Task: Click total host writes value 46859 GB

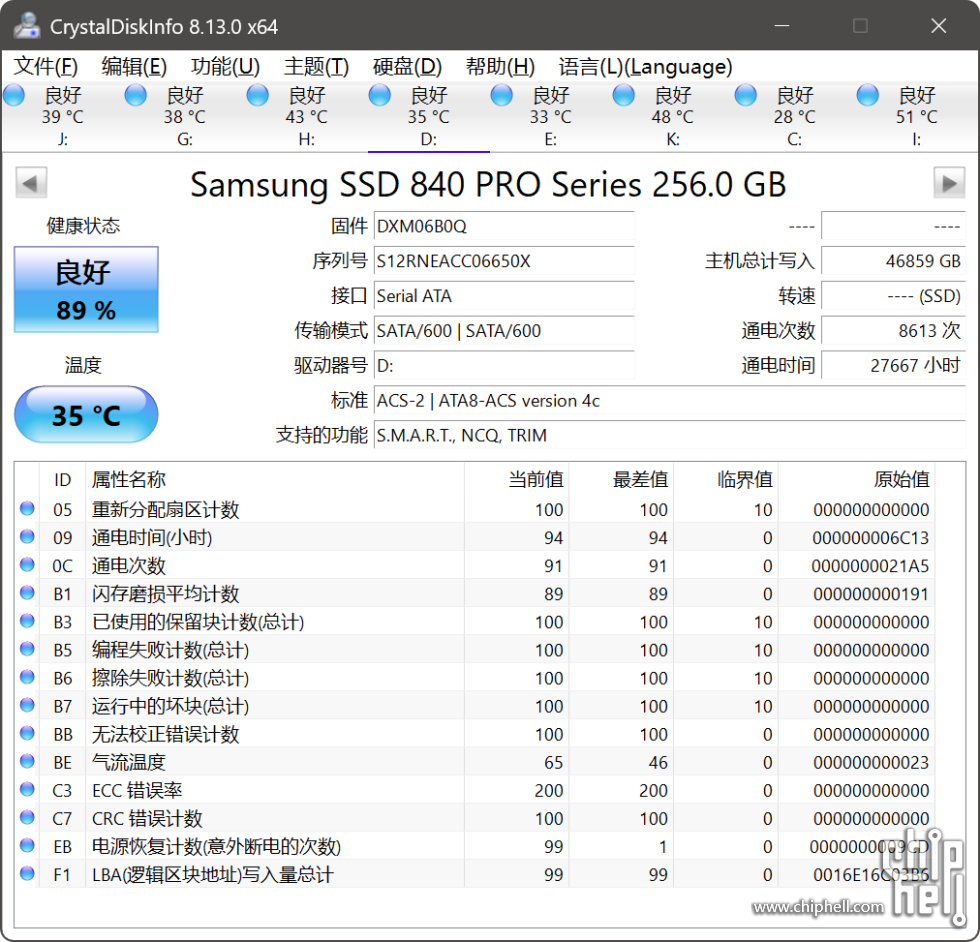Action: point(894,261)
